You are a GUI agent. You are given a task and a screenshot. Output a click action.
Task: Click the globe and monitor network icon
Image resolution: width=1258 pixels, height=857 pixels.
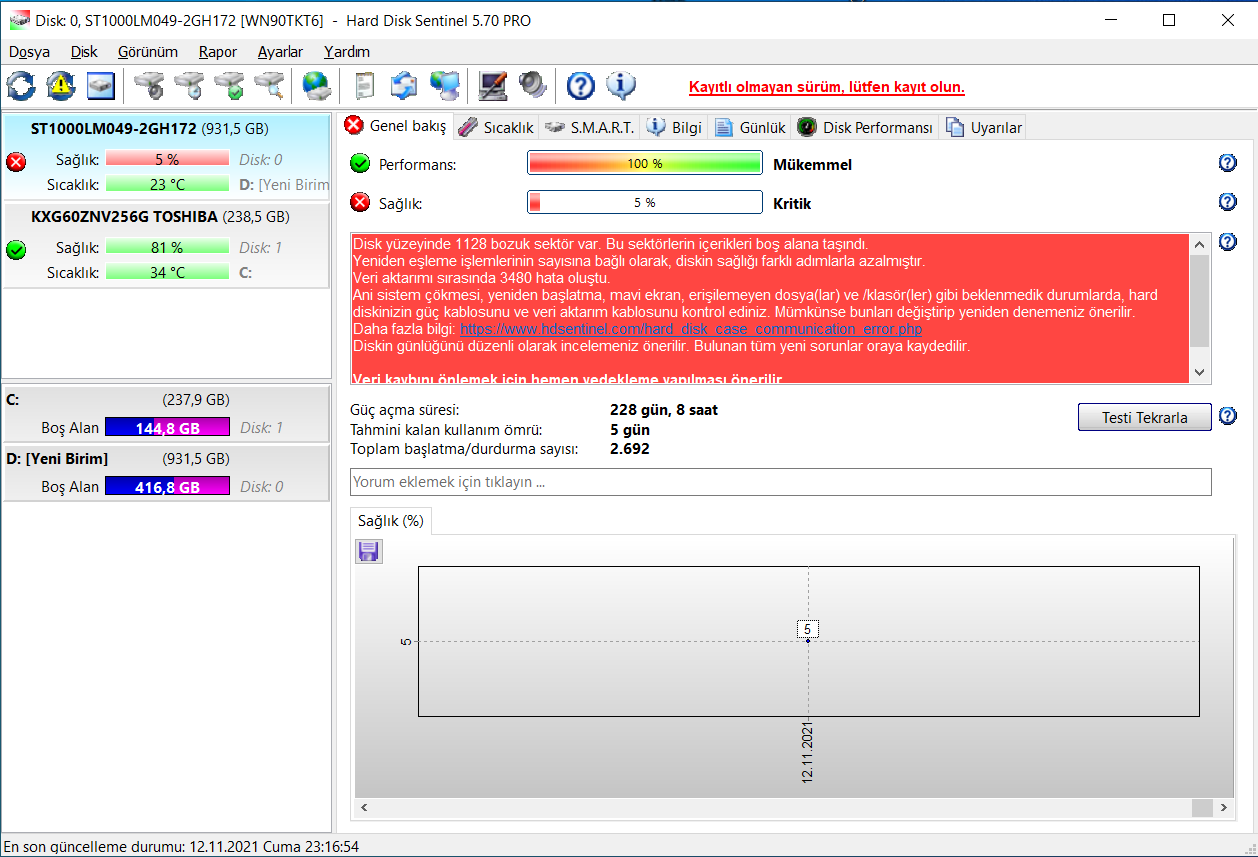click(444, 86)
